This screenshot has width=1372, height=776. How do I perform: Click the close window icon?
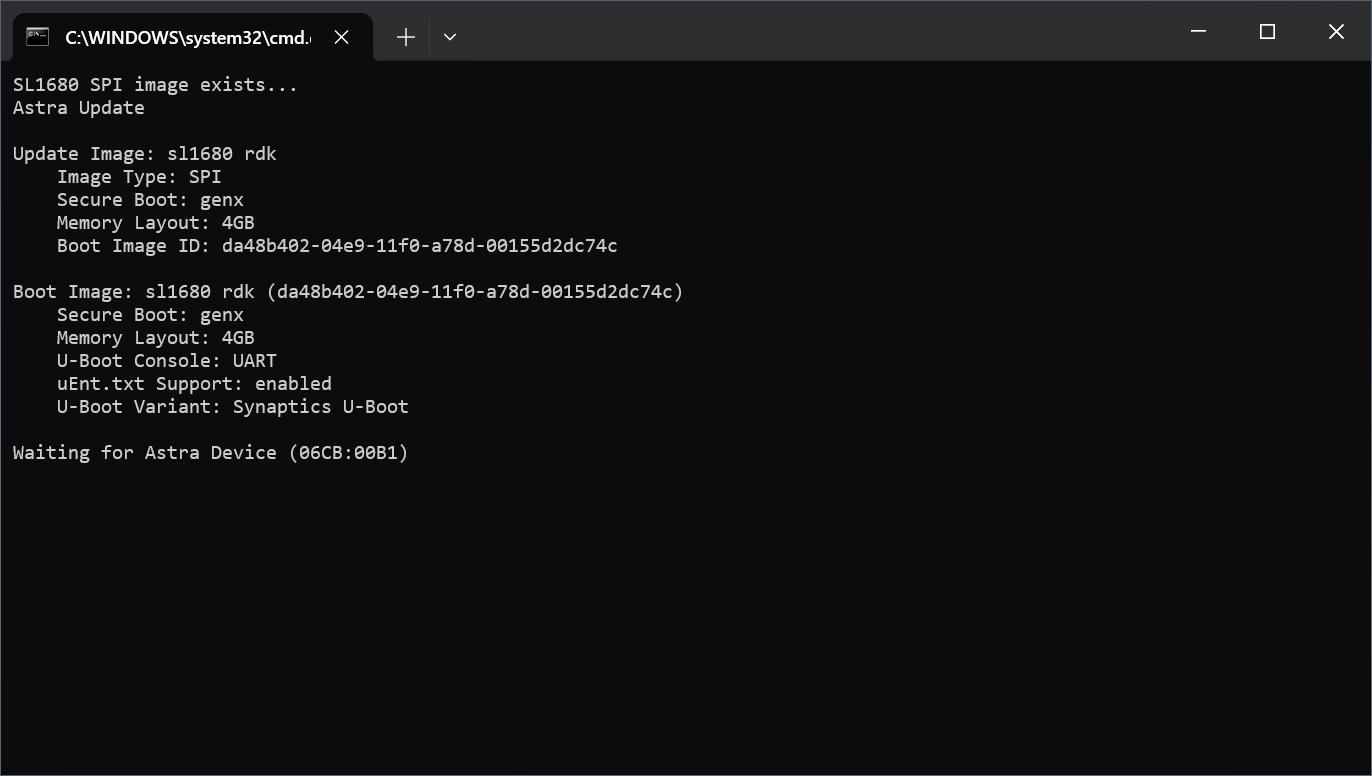coord(1336,31)
